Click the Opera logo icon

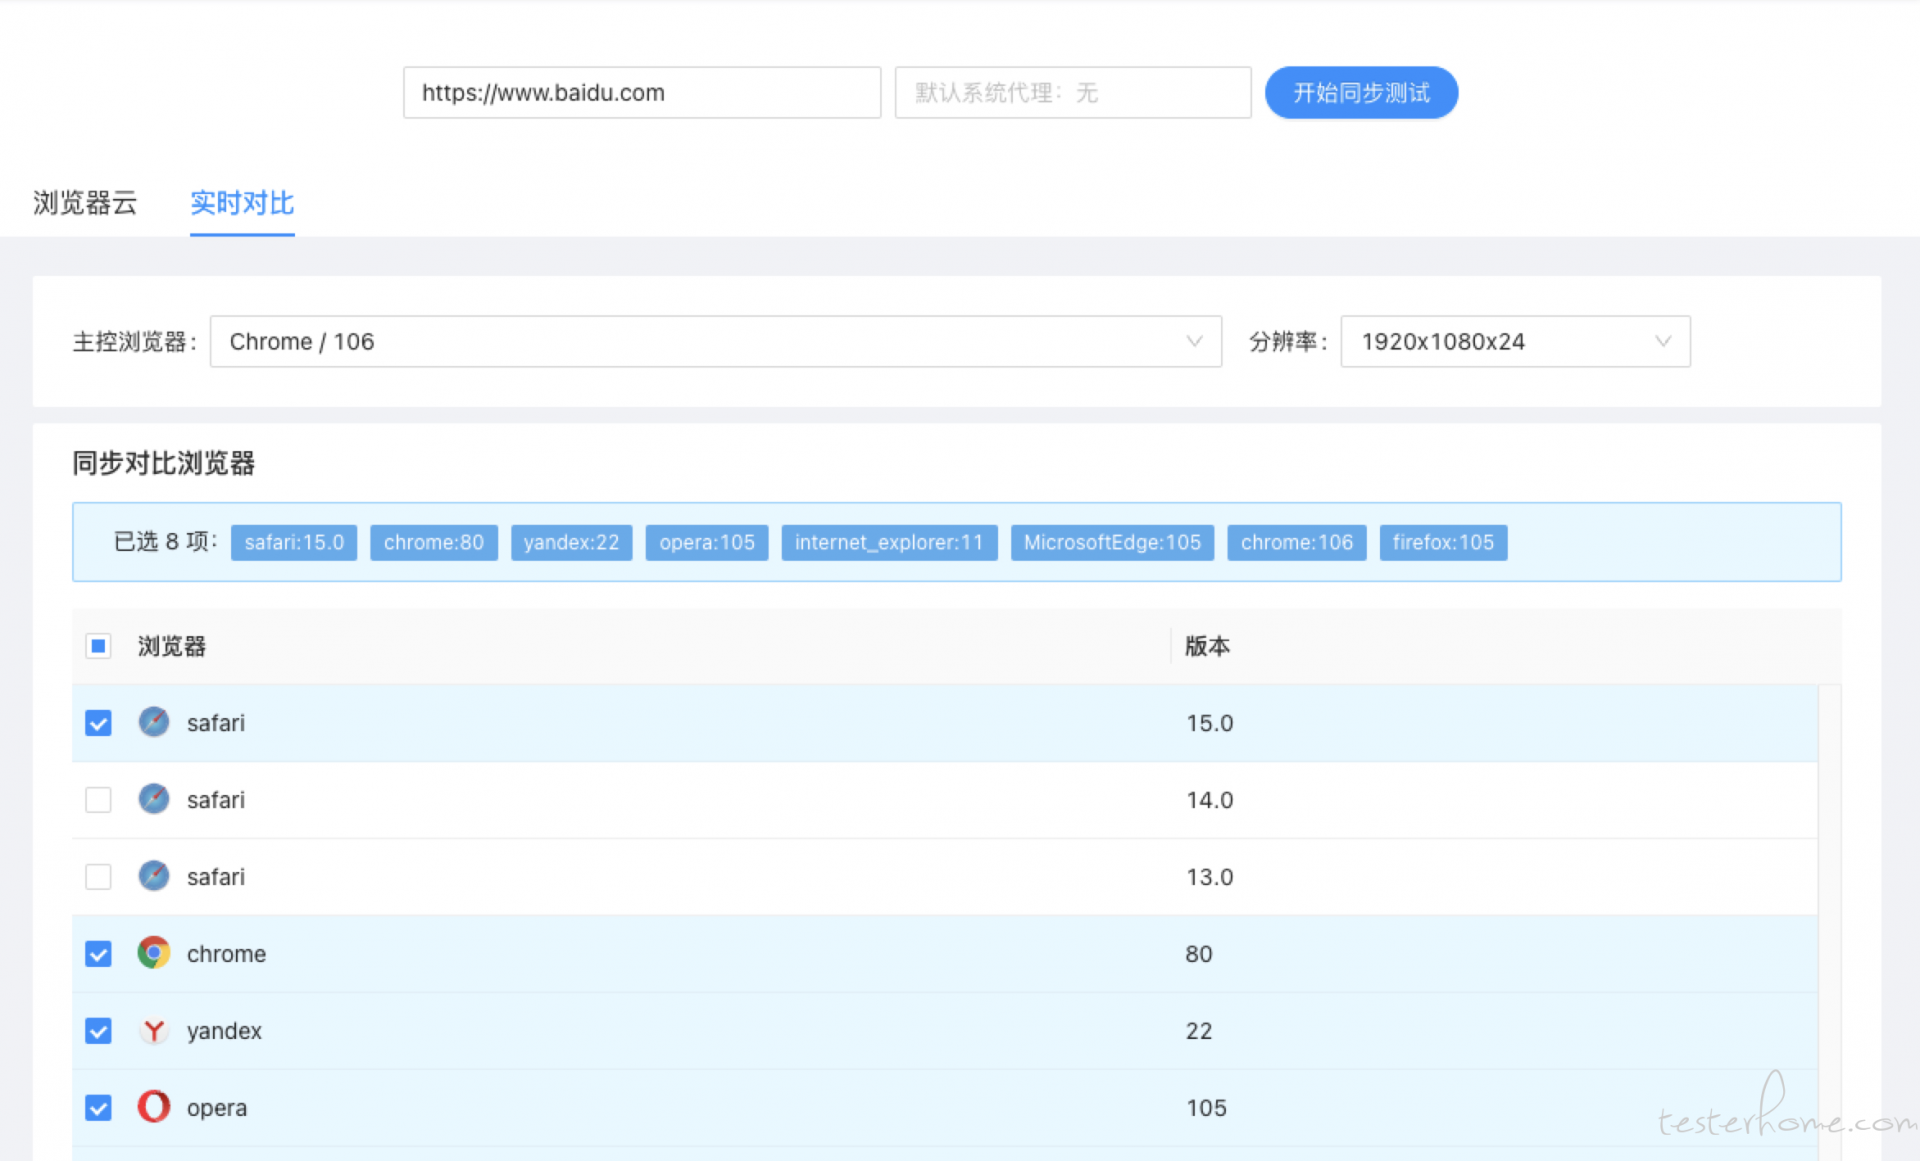[x=153, y=1107]
